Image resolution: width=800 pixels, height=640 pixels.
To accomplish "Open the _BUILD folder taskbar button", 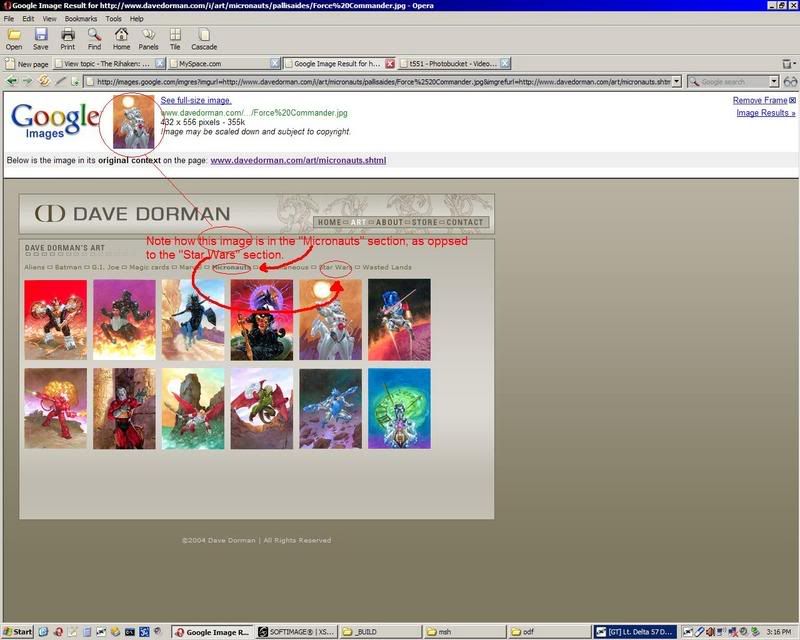I will 380,632.
